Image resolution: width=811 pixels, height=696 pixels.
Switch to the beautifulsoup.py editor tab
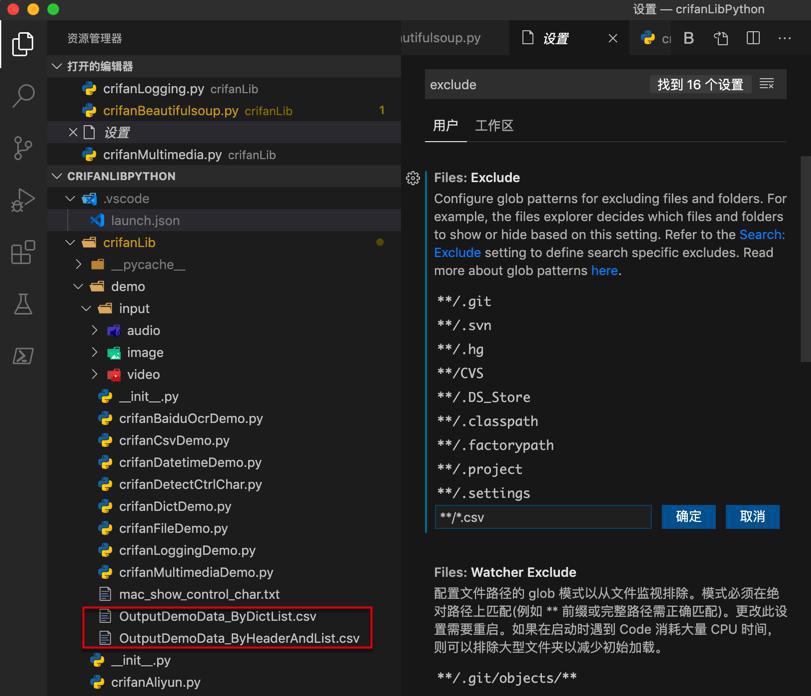point(453,38)
